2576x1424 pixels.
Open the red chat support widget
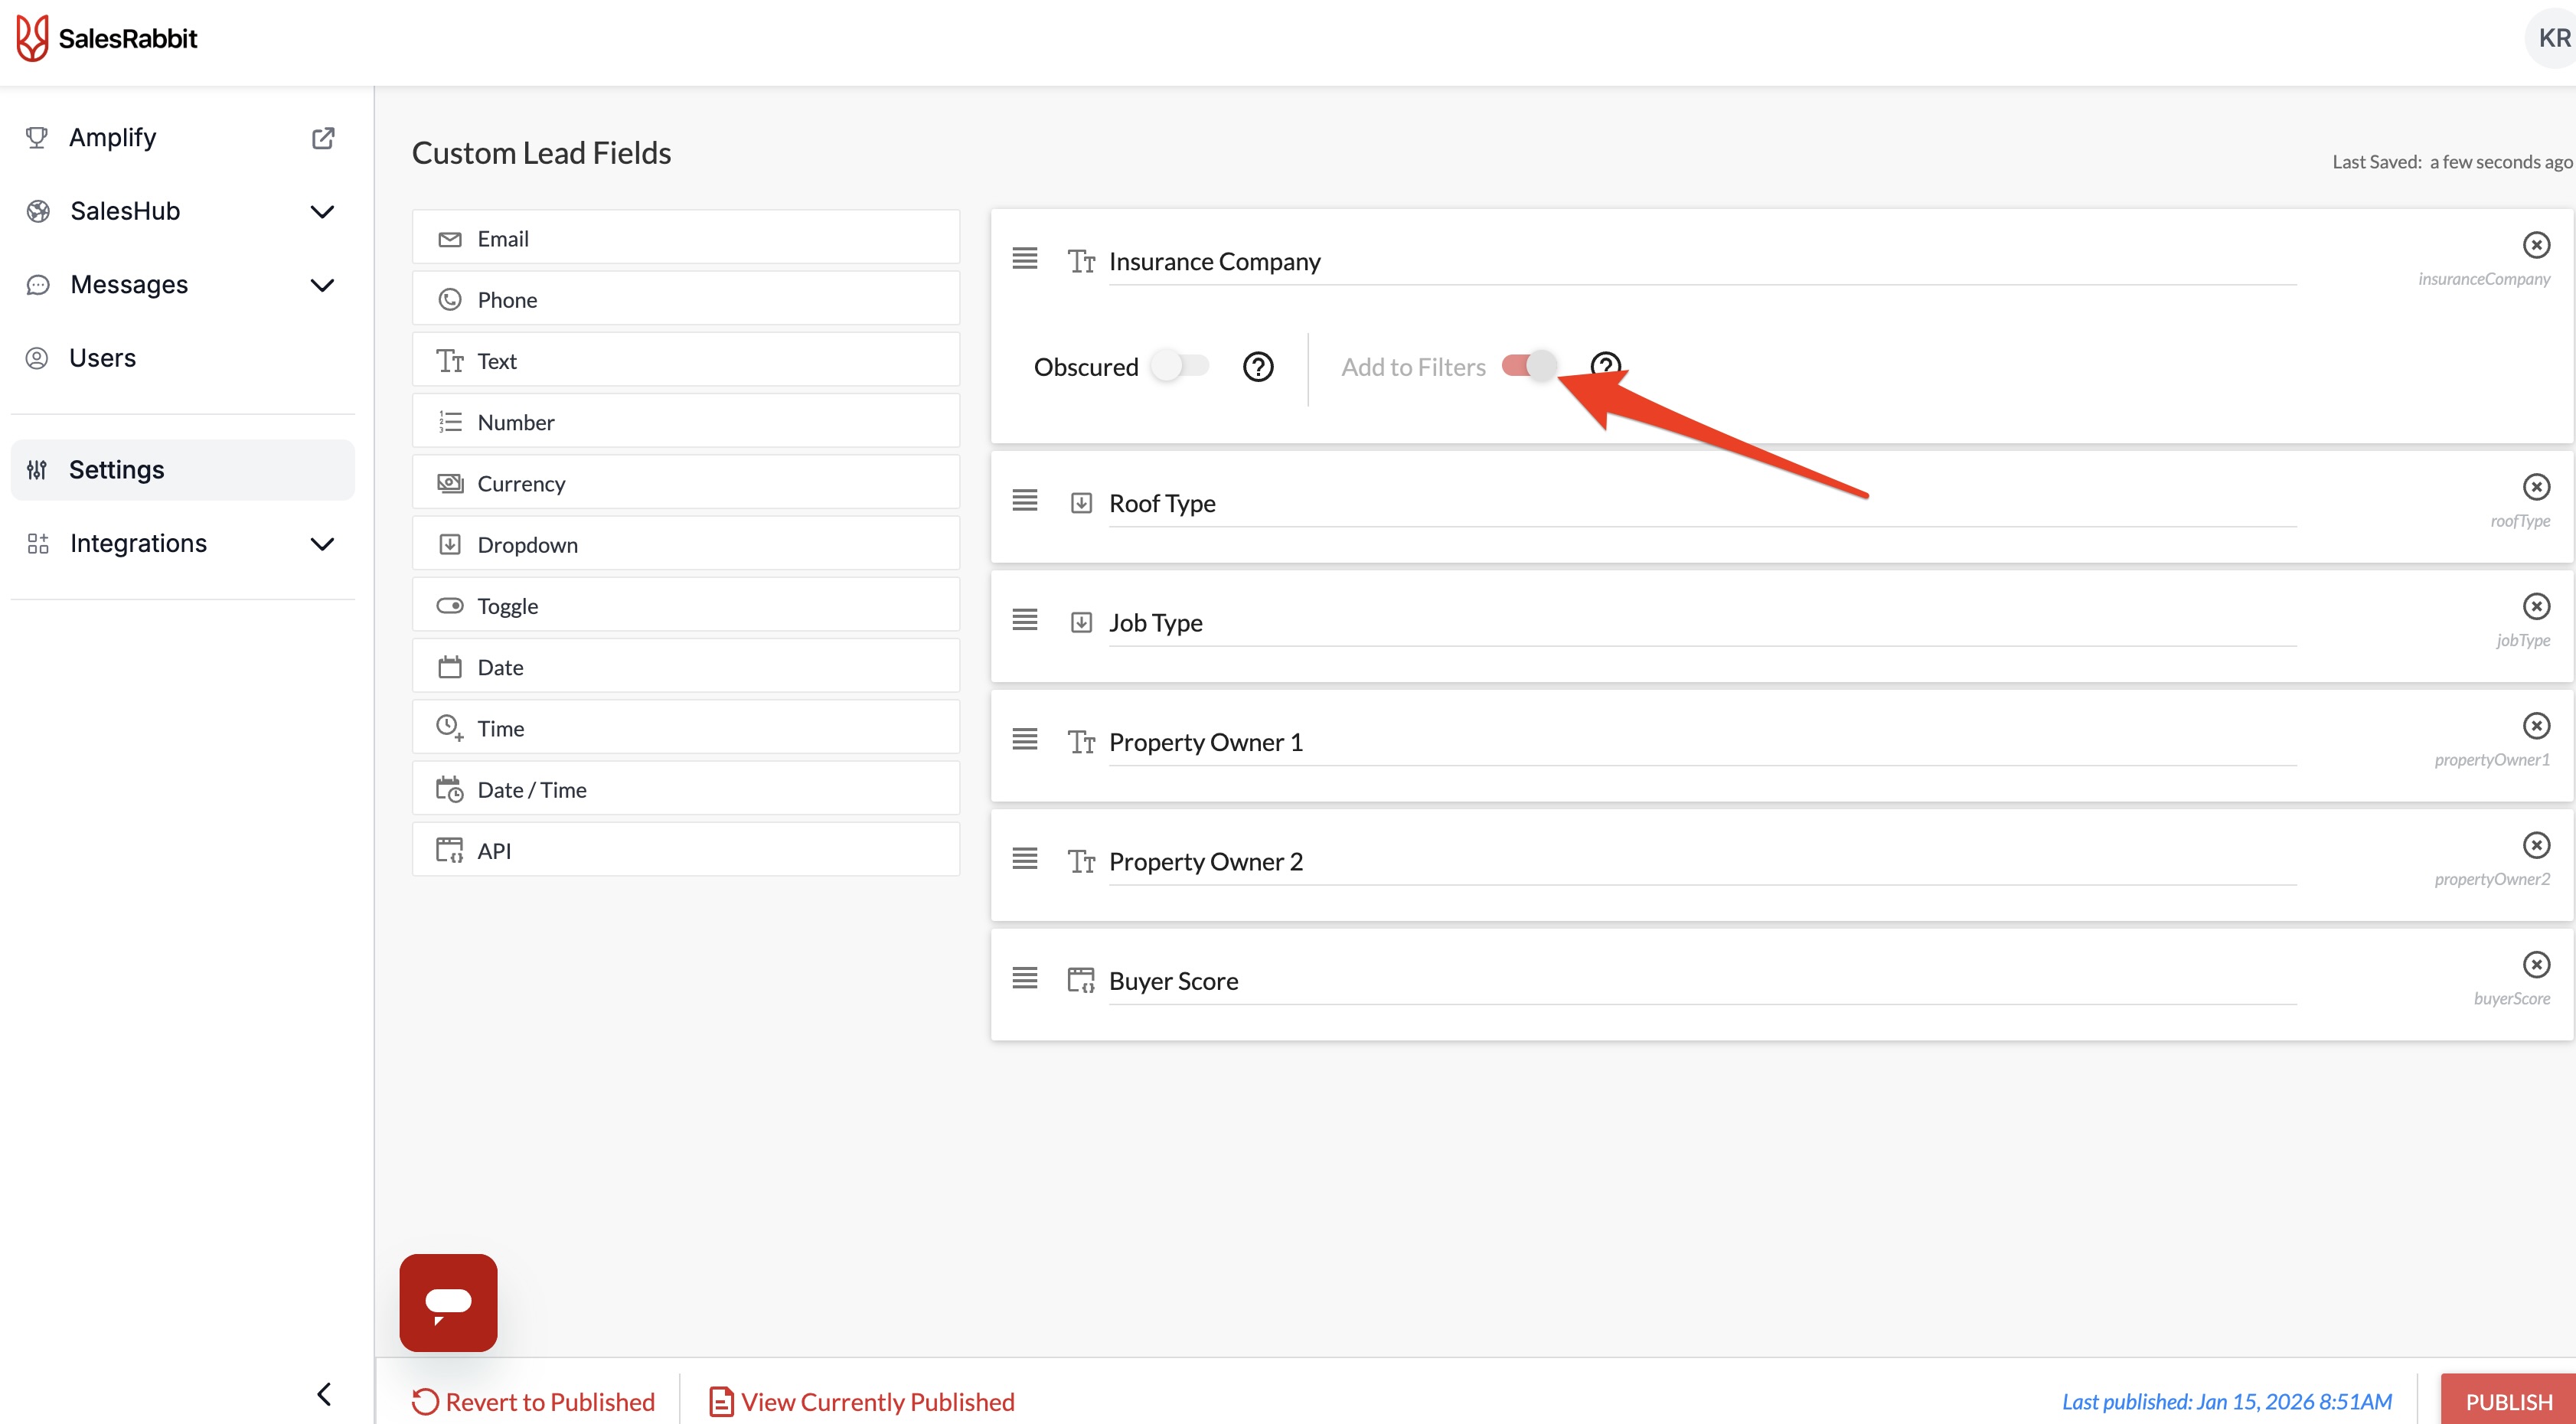(448, 1302)
